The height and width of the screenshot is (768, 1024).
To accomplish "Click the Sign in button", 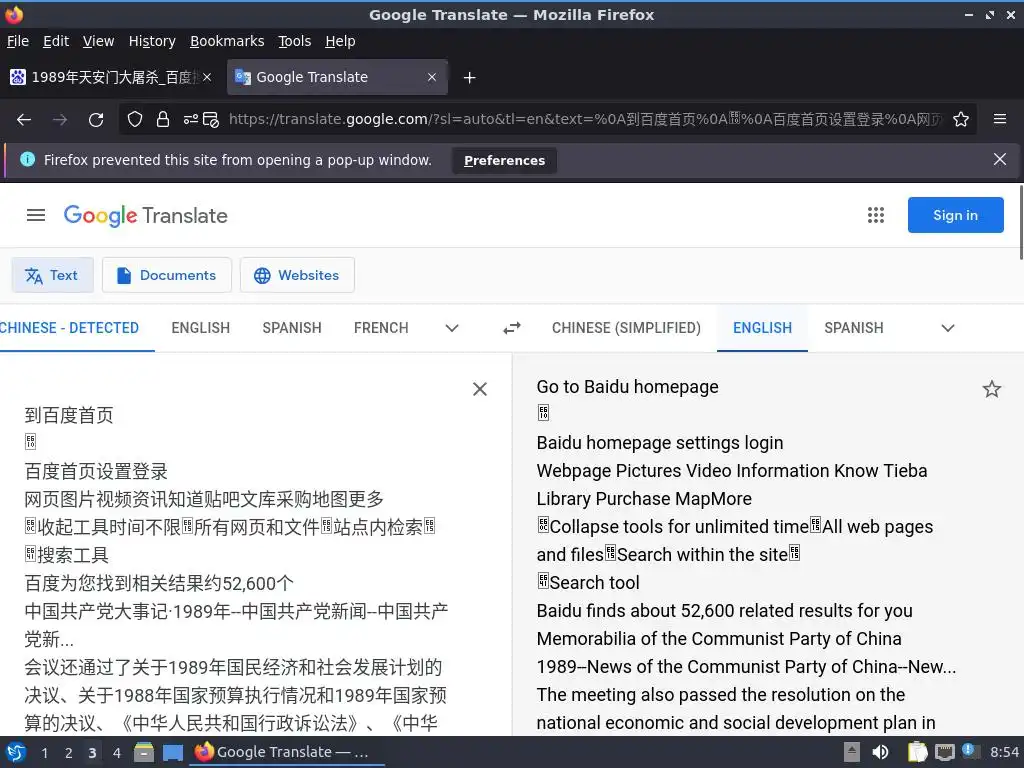I will click(955, 215).
